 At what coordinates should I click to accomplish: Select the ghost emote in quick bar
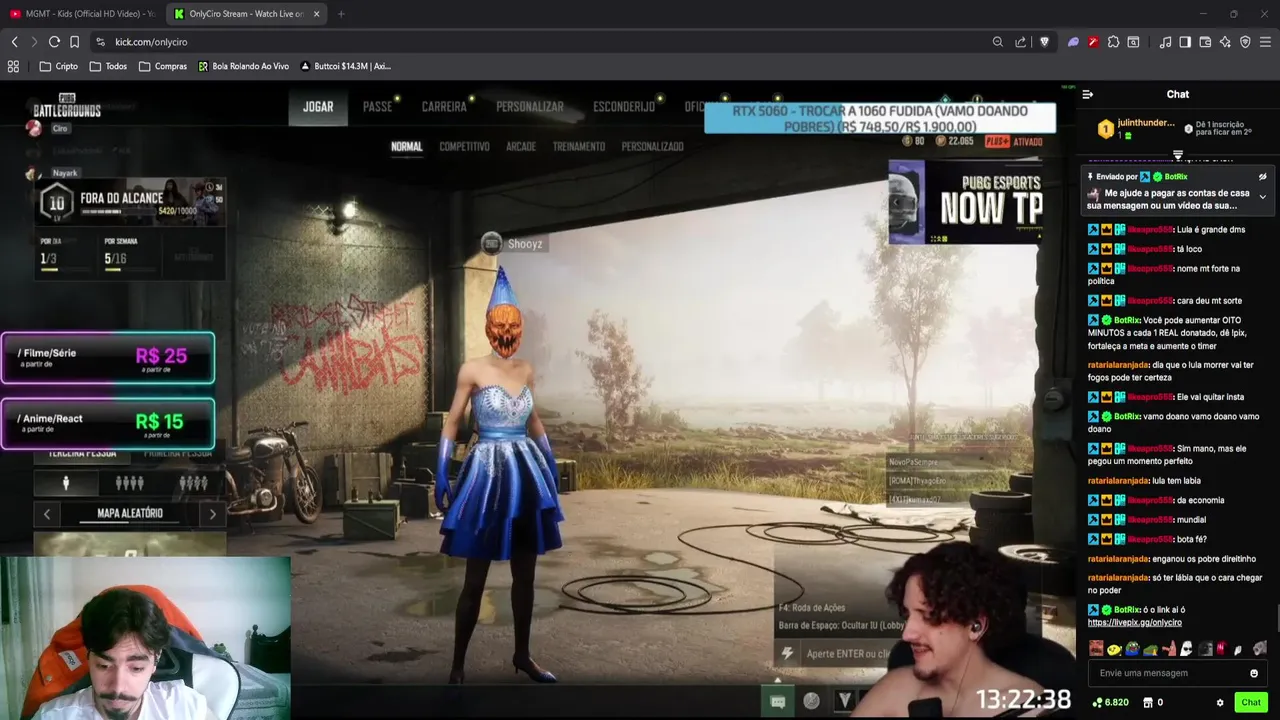pyautogui.click(x=1186, y=649)
